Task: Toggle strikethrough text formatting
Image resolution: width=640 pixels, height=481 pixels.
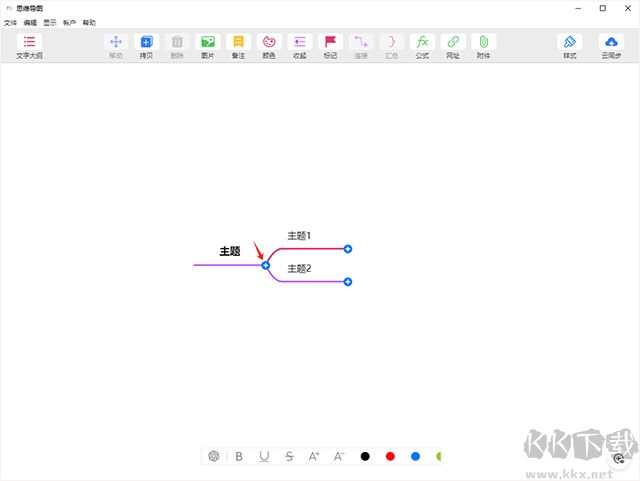Action: (289, 456)
